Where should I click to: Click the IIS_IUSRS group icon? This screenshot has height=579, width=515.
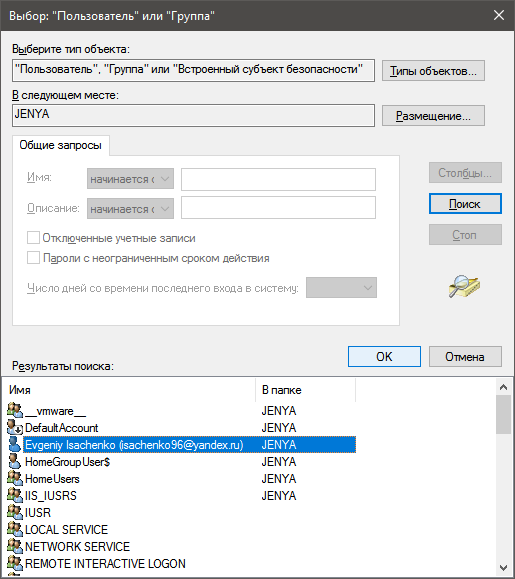pos(15,496)
